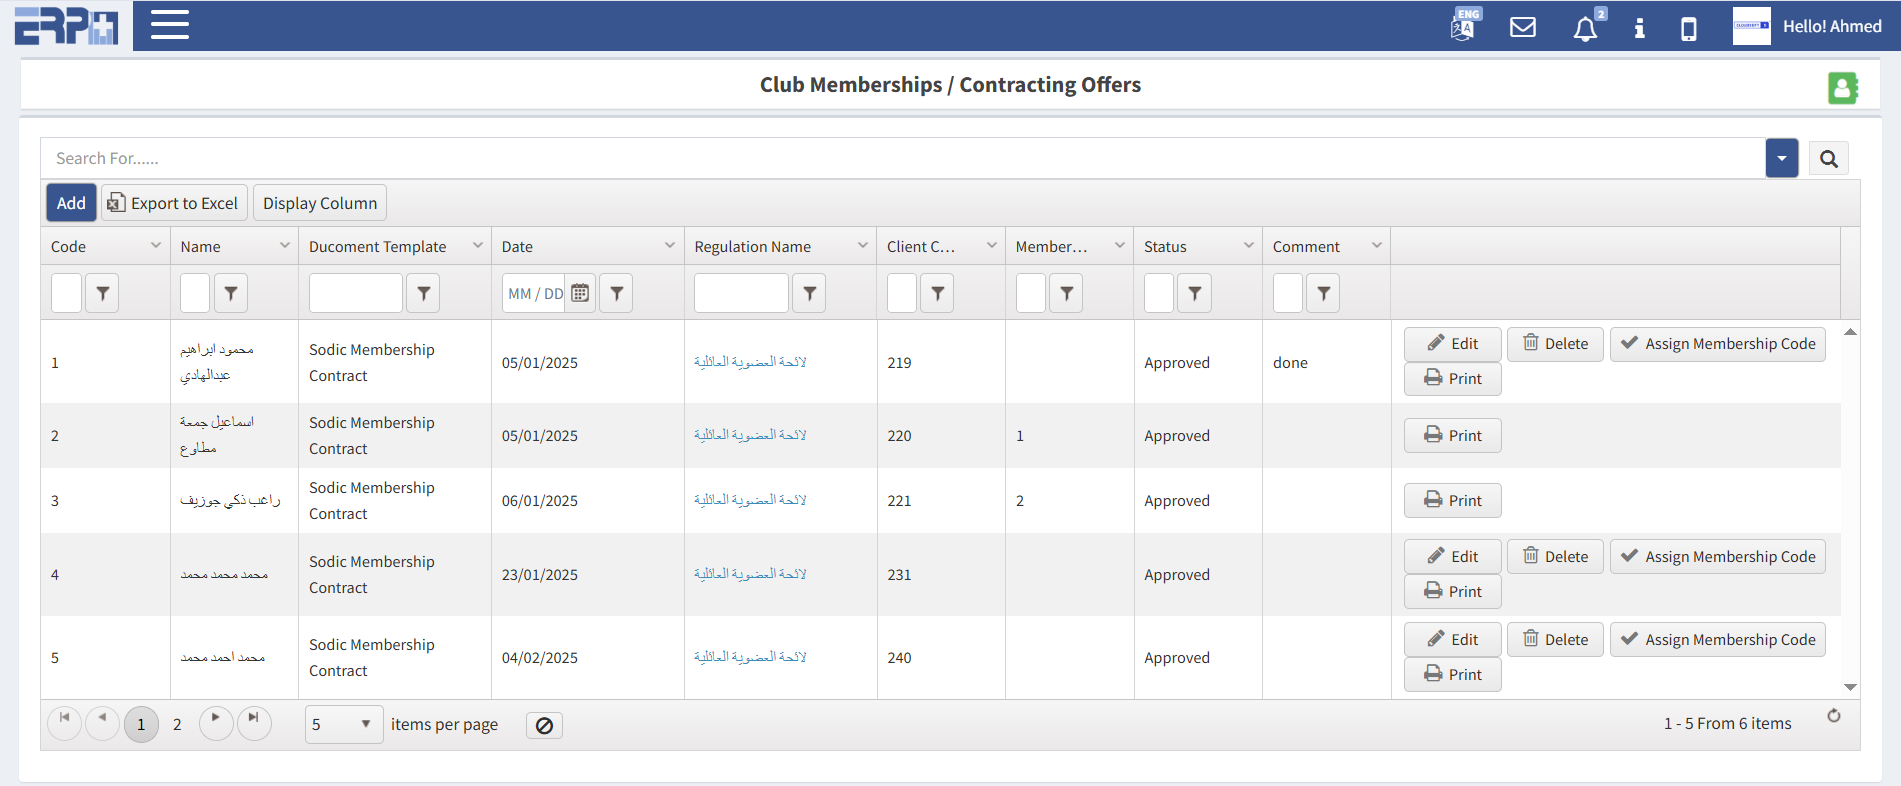Assign Membership Code for row 1
The image size is (1901, 786).
pos(1717,344)
